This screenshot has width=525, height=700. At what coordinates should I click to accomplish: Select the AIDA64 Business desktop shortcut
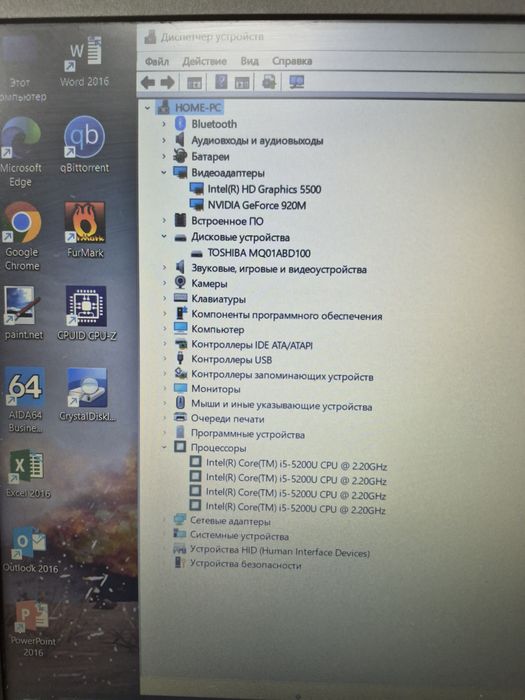coord(25,400)
